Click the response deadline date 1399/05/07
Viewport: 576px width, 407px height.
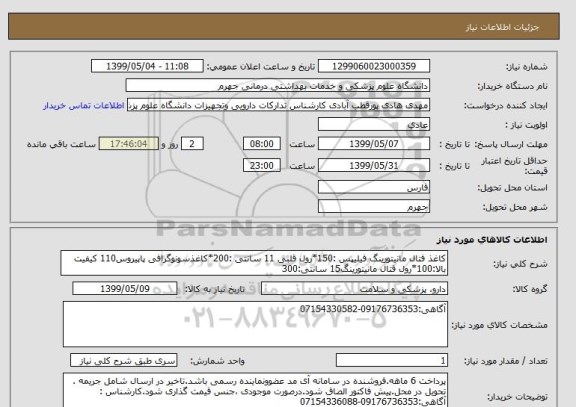click(x=374, y=144)
